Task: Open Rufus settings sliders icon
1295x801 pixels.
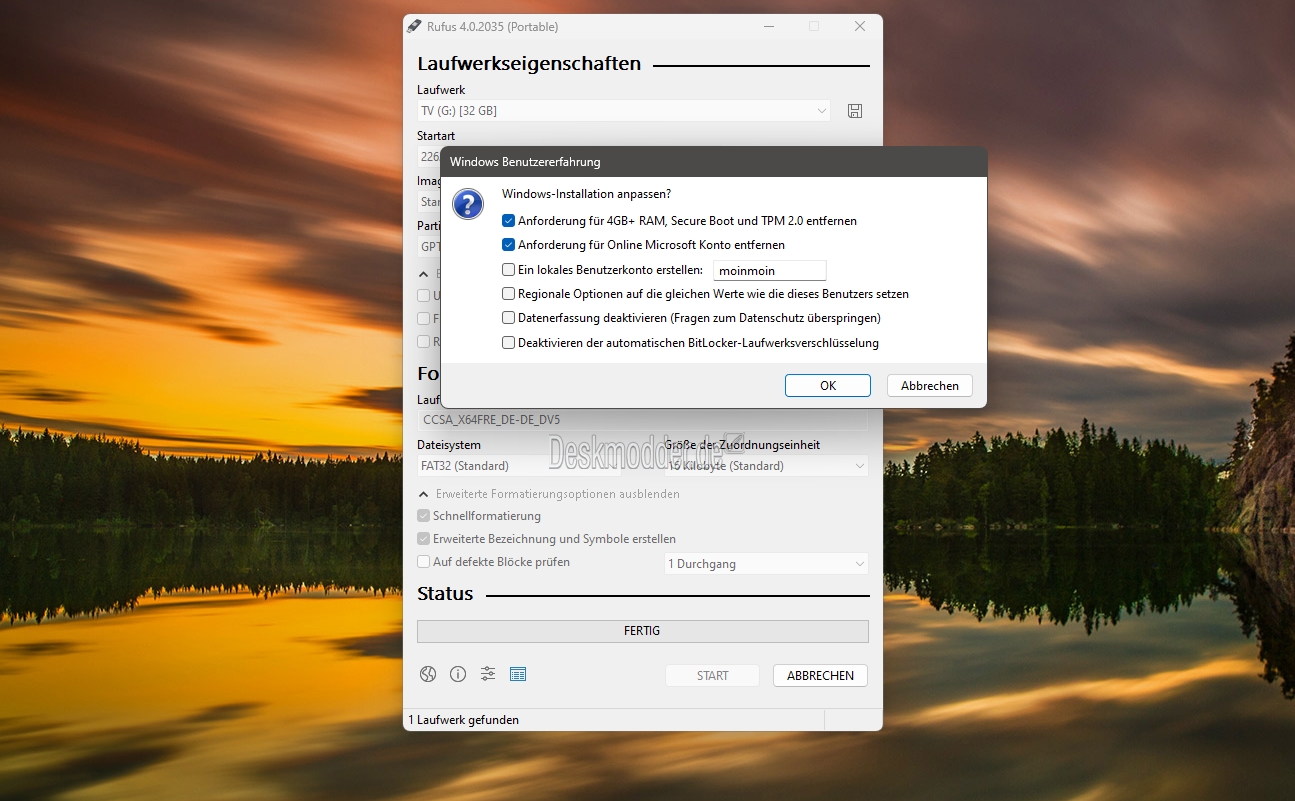Action: (488, 674)
